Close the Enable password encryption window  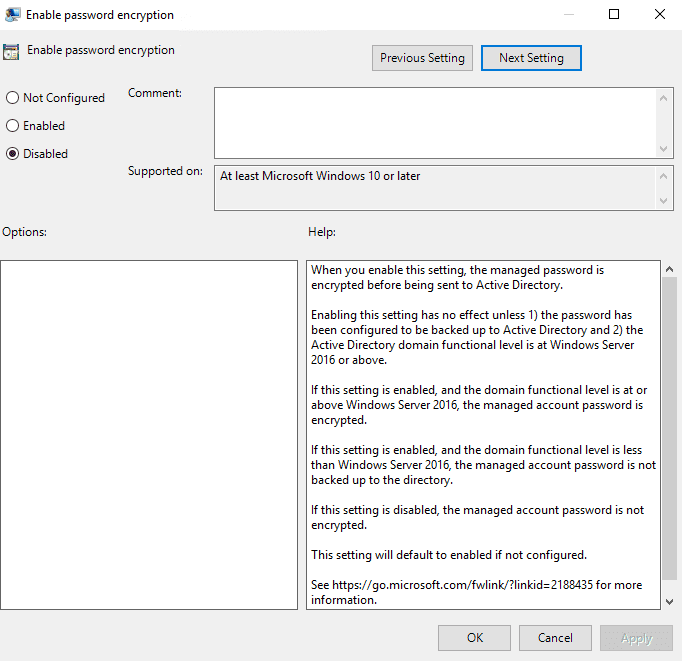pos(659,15)
